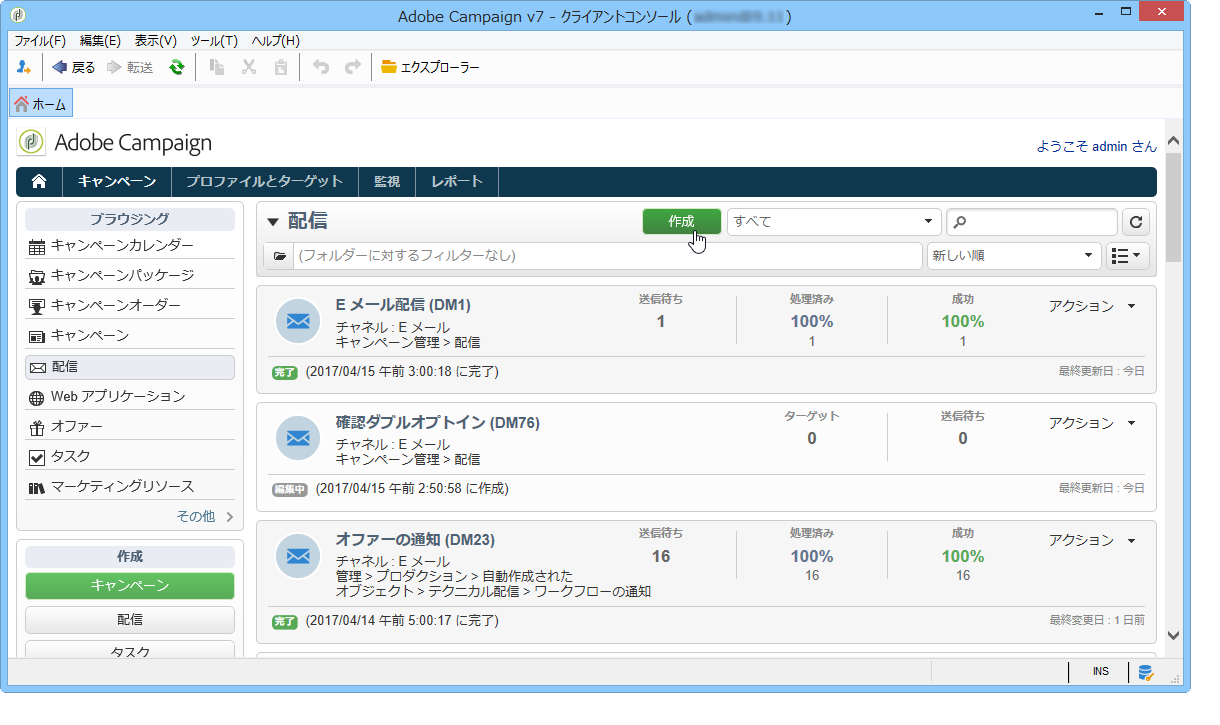Click the home icon in navigation bar
Screen dimensions: 1220x725
(39, 181)
